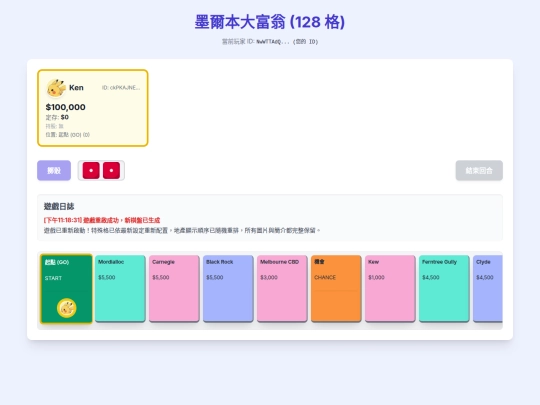Click the $3,000 price on Melbourne CBD

pyautogui.click(x=269, y=277)
